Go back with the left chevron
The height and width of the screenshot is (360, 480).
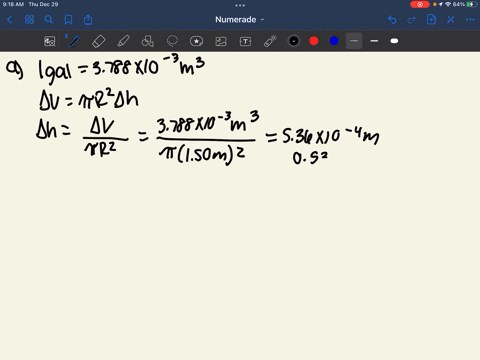click(x=9, y=20)
